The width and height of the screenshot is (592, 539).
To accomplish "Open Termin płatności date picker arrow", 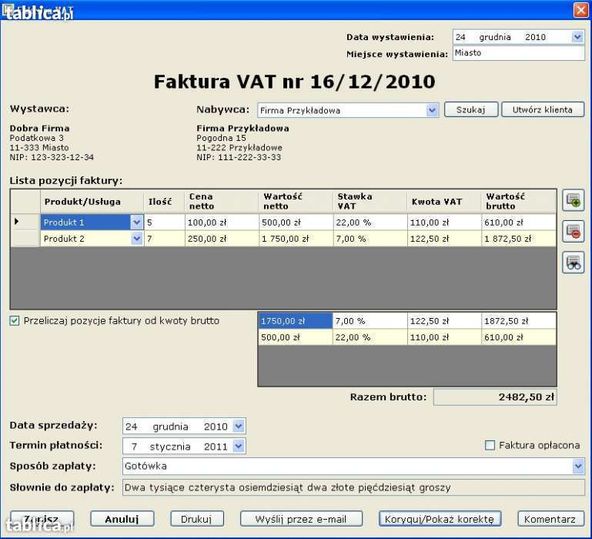I will (x=238, y=447).
